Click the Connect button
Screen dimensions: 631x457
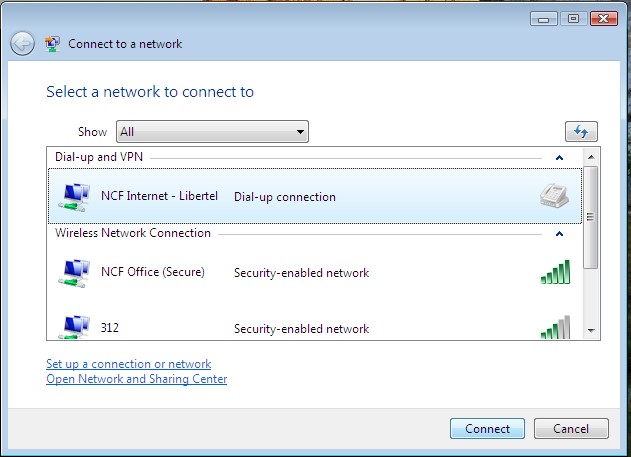487,428
